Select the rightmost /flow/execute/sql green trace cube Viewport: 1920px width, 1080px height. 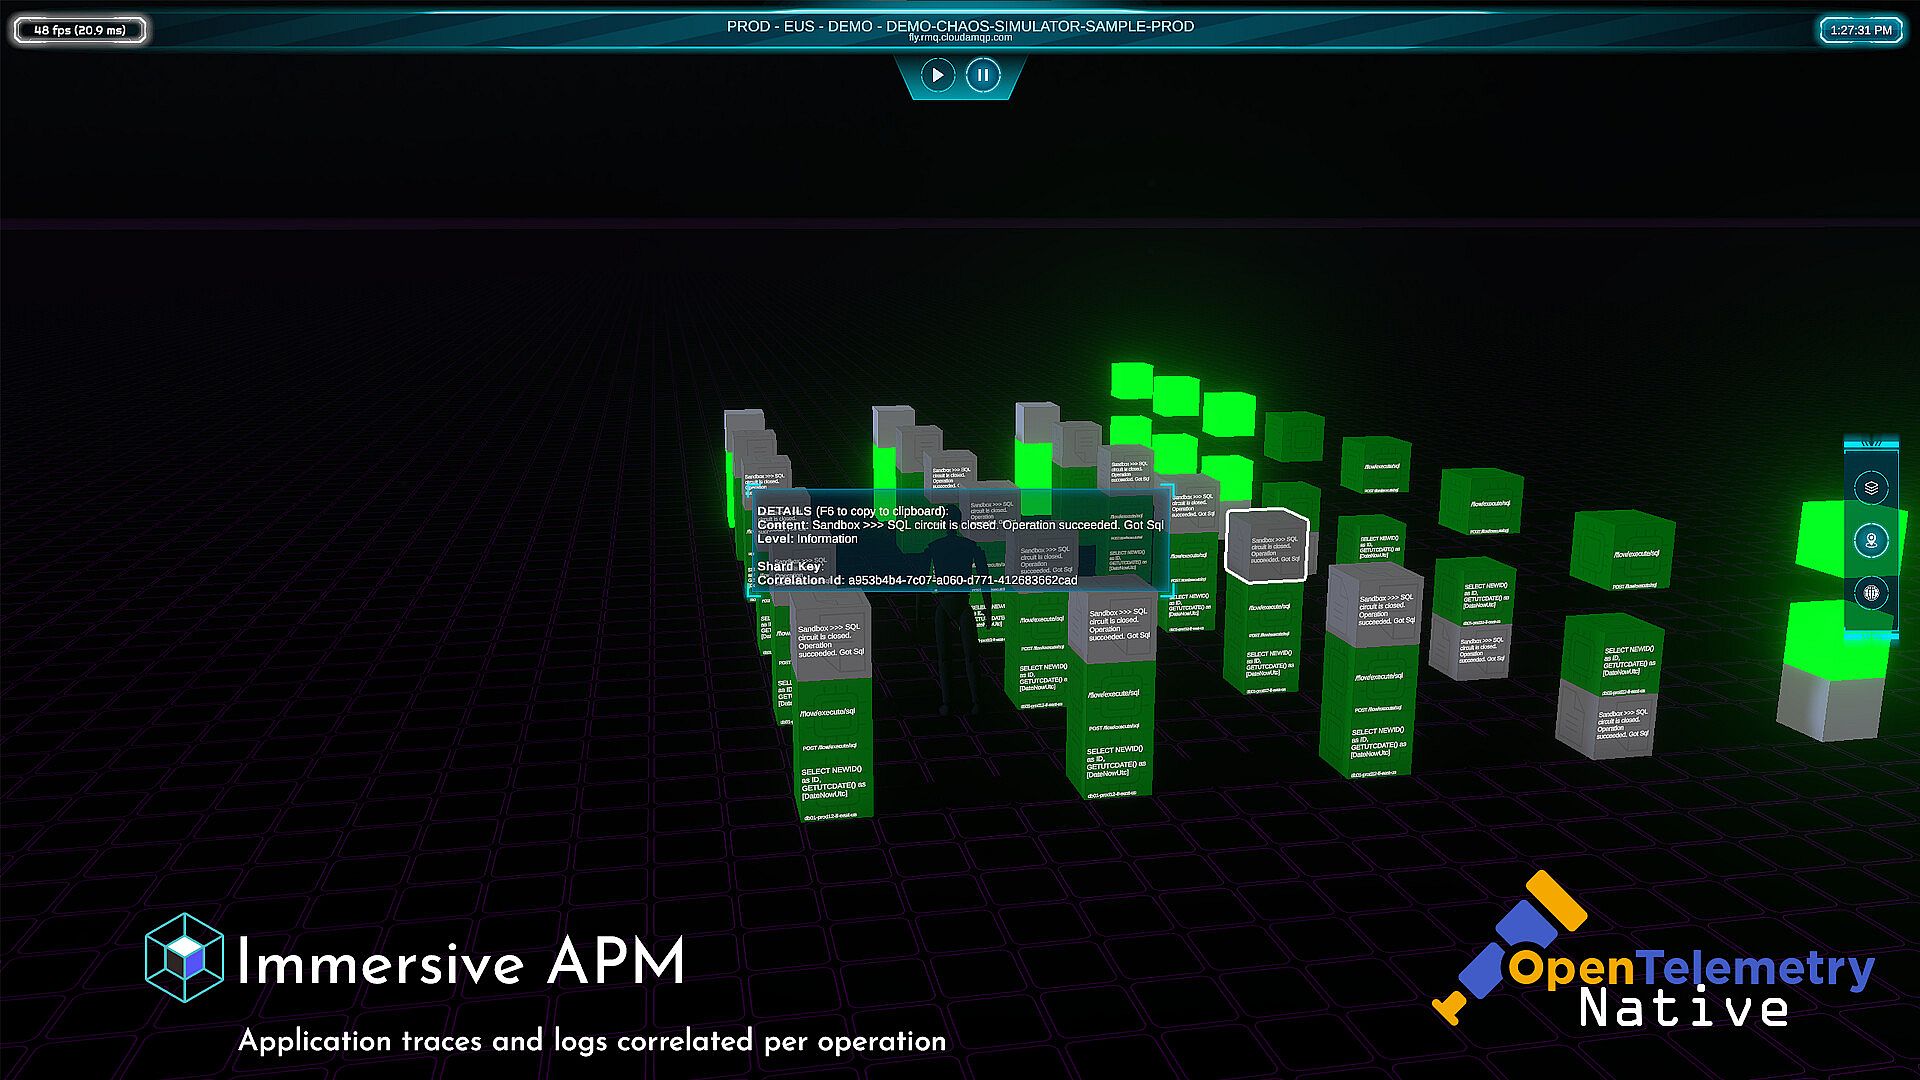tap(1622, 553)
